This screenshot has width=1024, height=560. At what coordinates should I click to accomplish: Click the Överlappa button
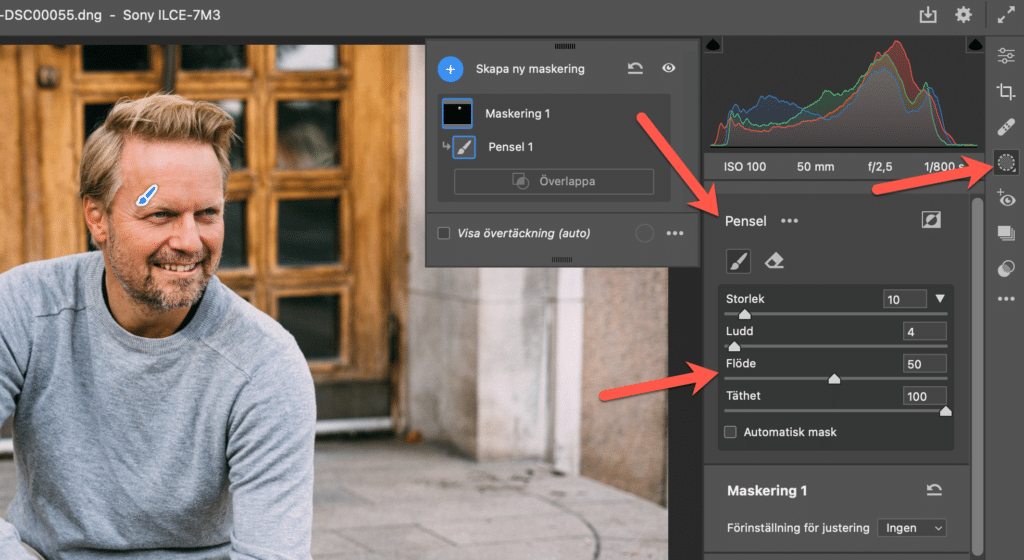[554, 182]
